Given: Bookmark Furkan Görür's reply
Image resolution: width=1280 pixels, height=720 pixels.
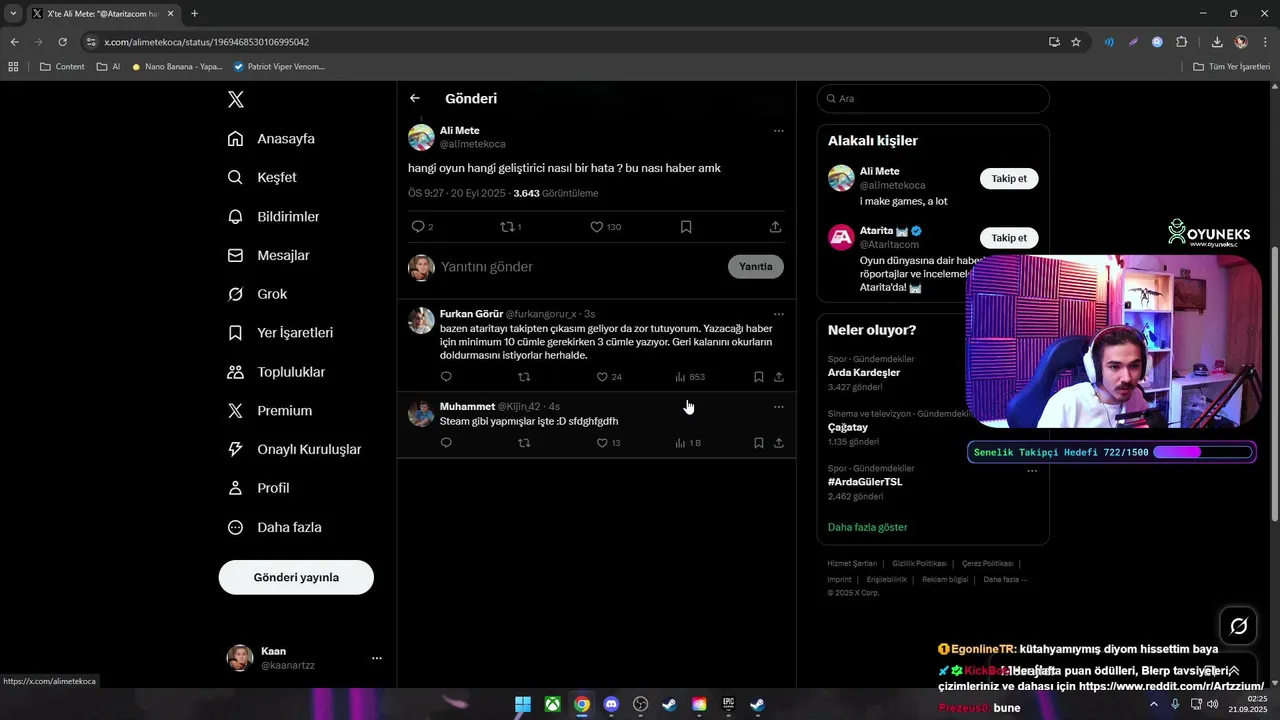Looking at the screenshot, I should (758, 377).
